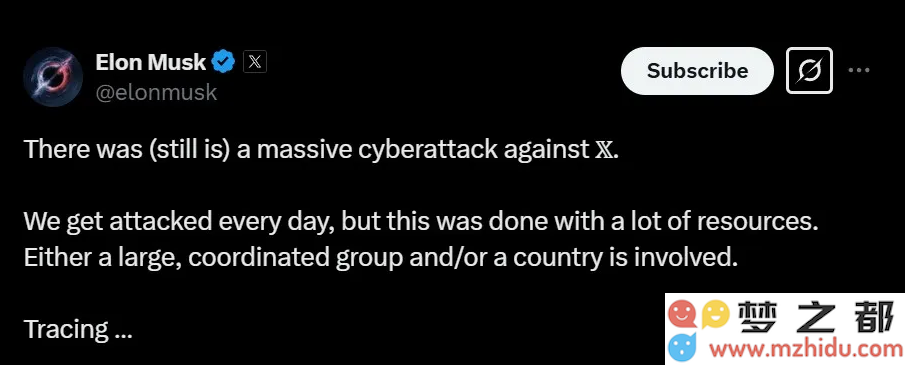The height and width of the screenshot is (365, 905).
Task: Click the 'Tracing ...' text
Action: click(78, 330)
